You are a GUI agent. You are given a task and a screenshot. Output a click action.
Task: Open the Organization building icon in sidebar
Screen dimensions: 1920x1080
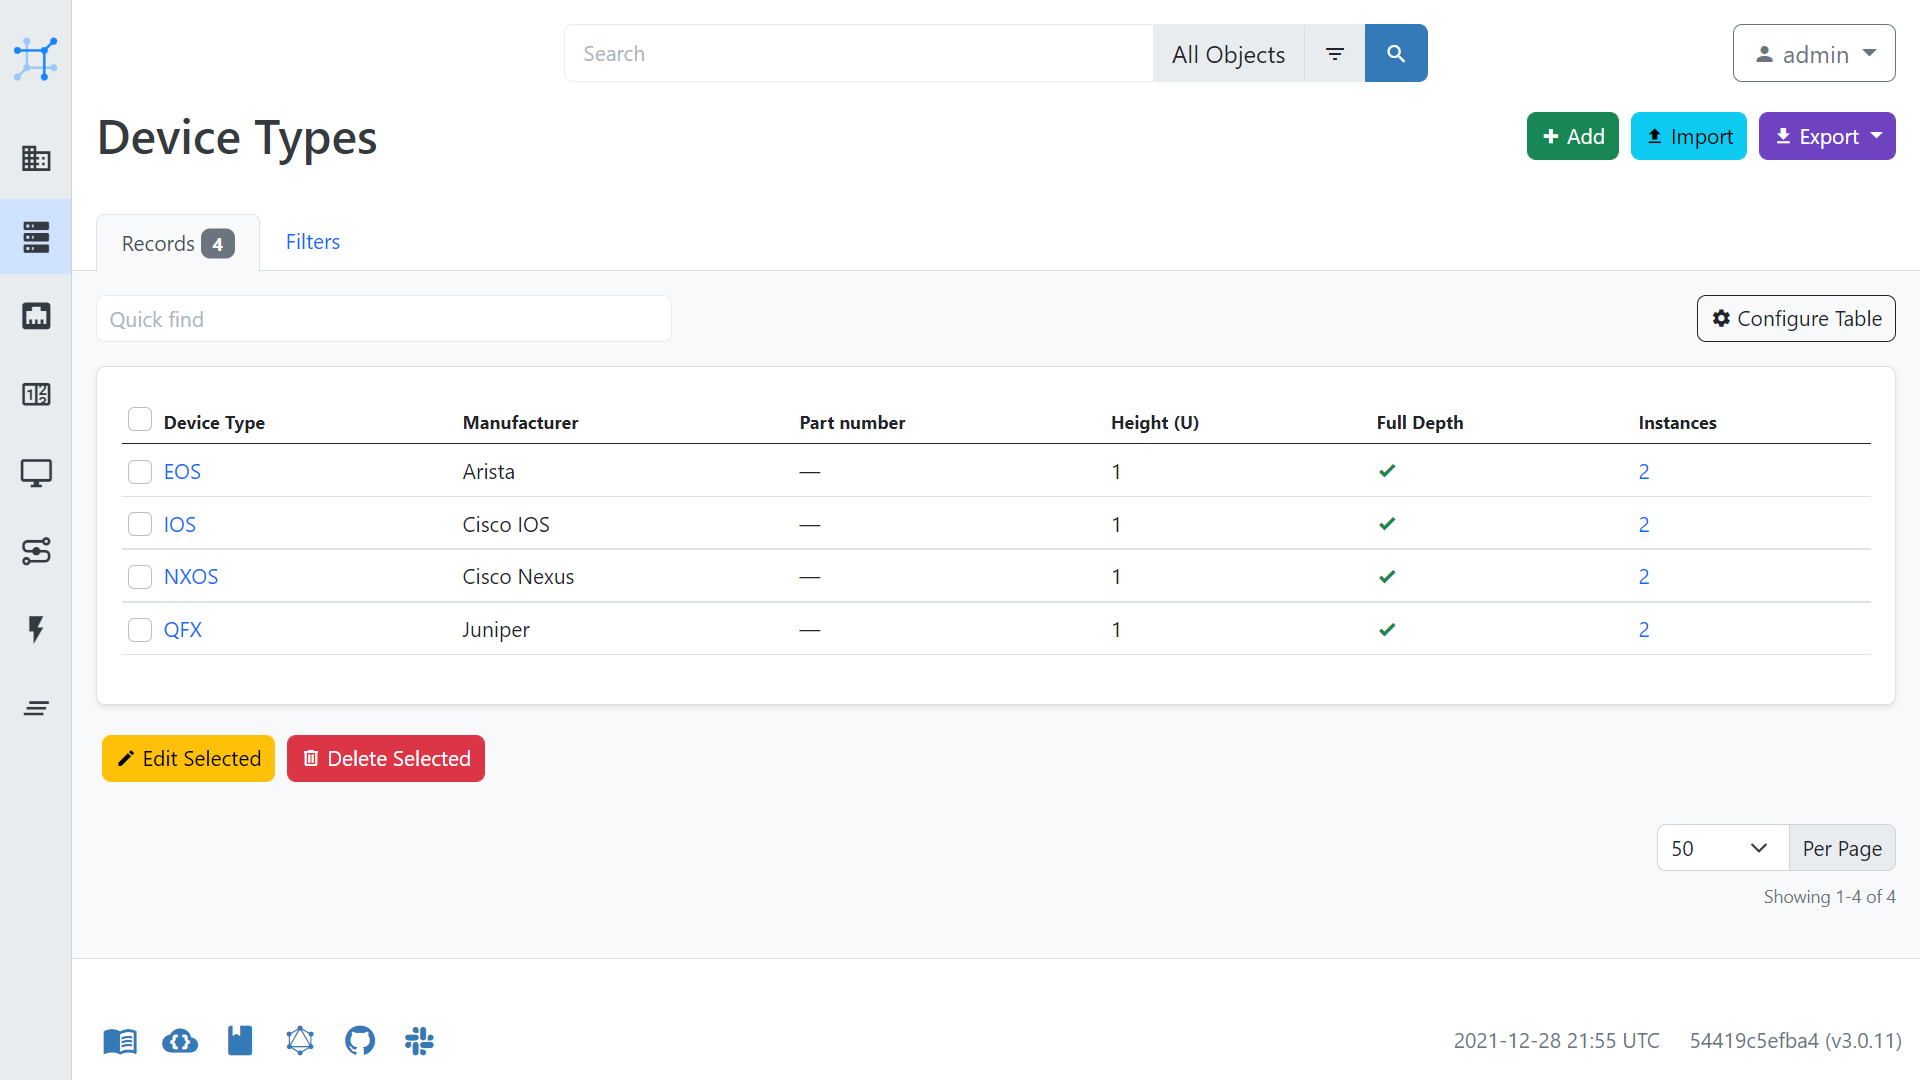click(x=36, y=158)
